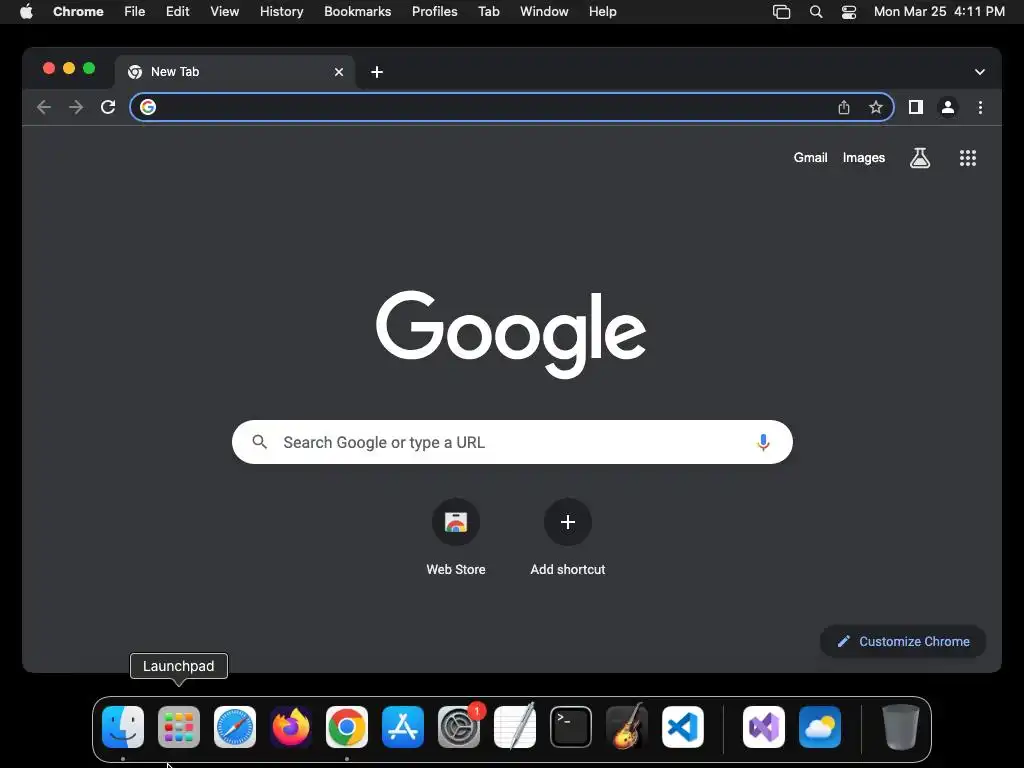Open Trash in the Dock
1024x768 pixels.
point(901,727)
